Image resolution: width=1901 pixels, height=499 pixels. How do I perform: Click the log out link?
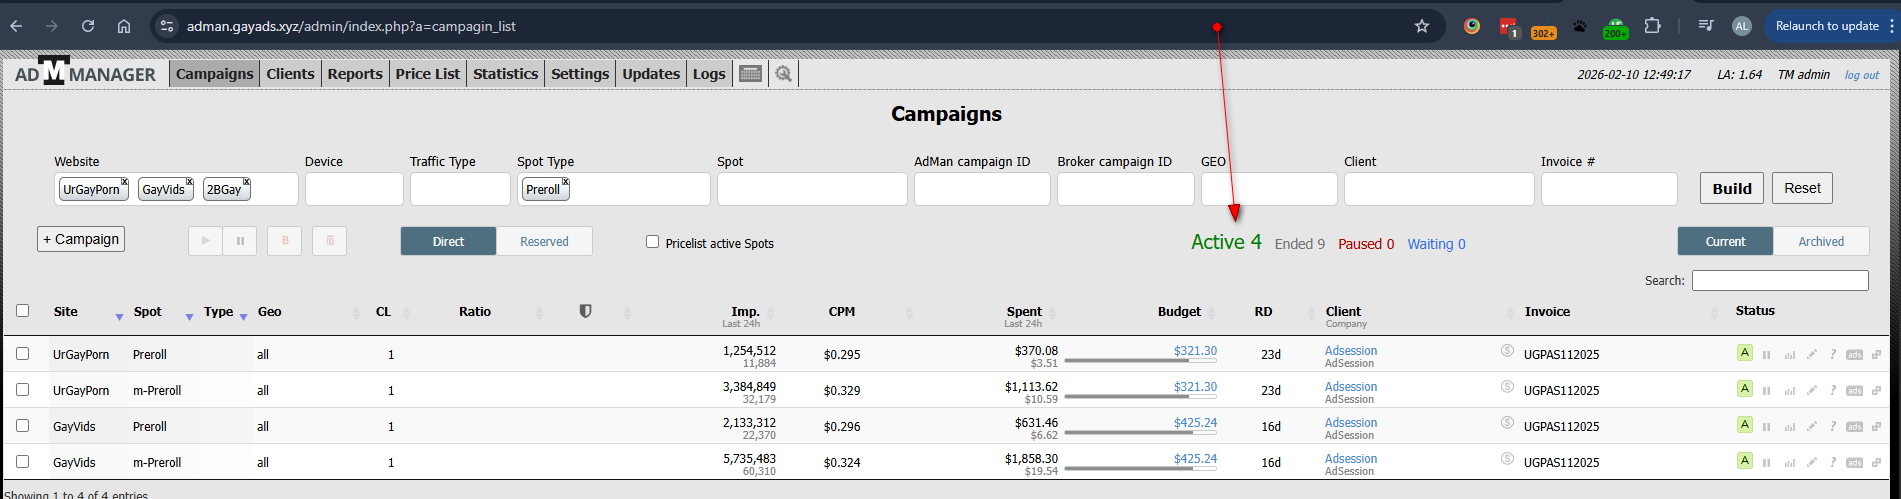point(1861,75)
